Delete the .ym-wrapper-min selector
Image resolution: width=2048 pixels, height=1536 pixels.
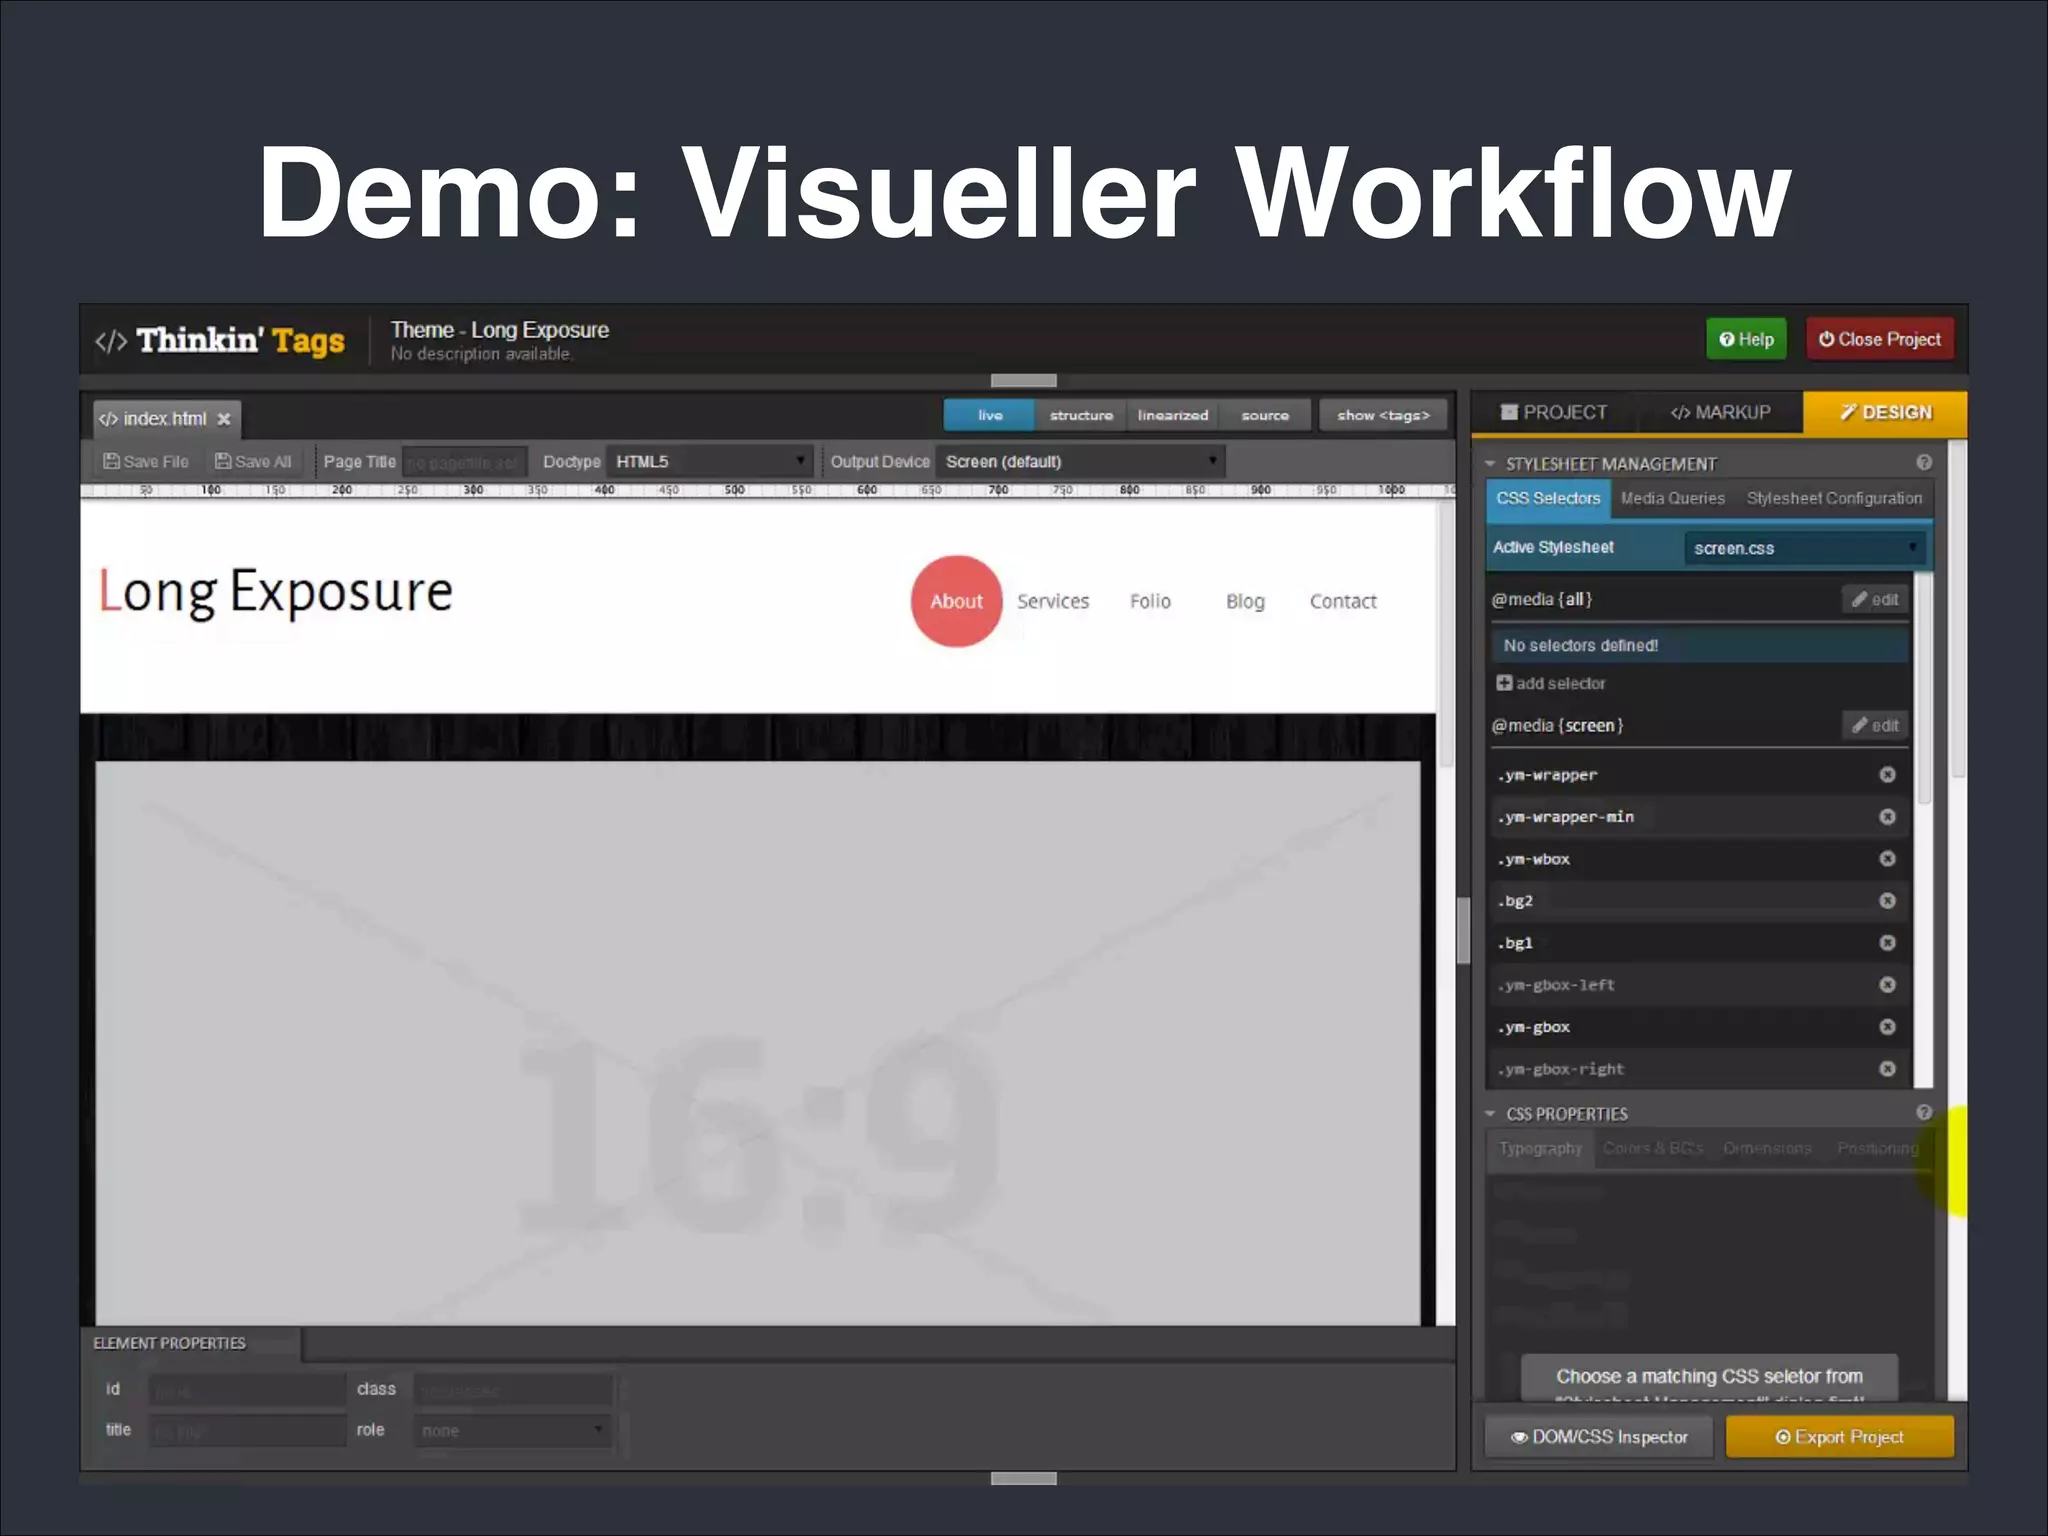tap(1887, 817)
